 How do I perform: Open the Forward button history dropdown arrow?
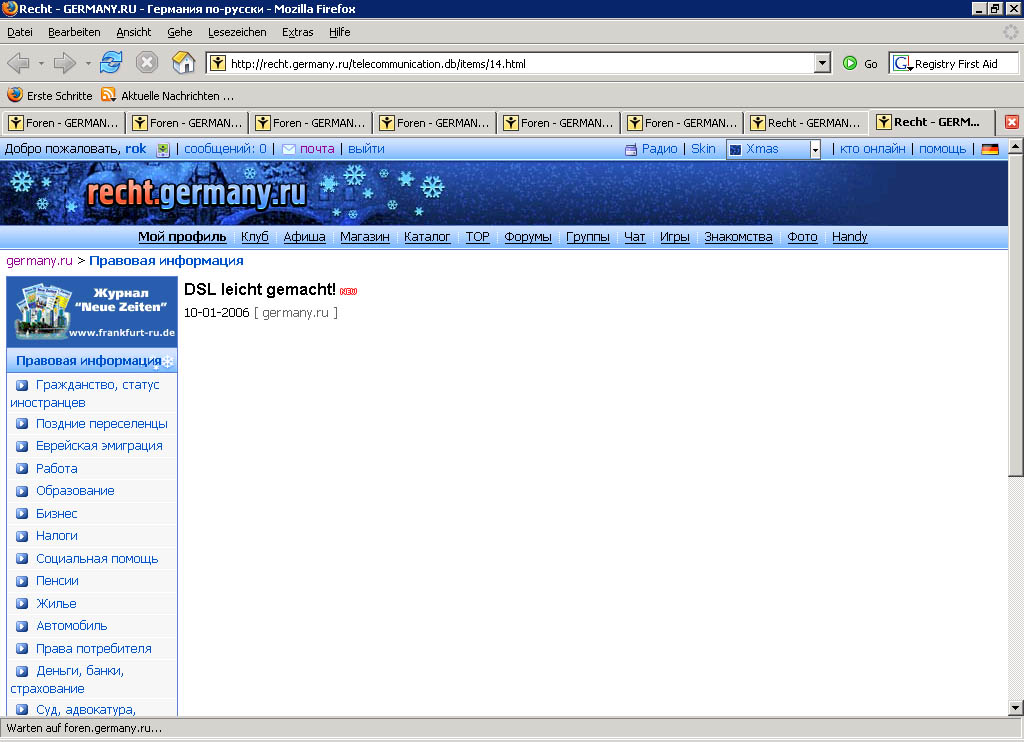(88, 63)
